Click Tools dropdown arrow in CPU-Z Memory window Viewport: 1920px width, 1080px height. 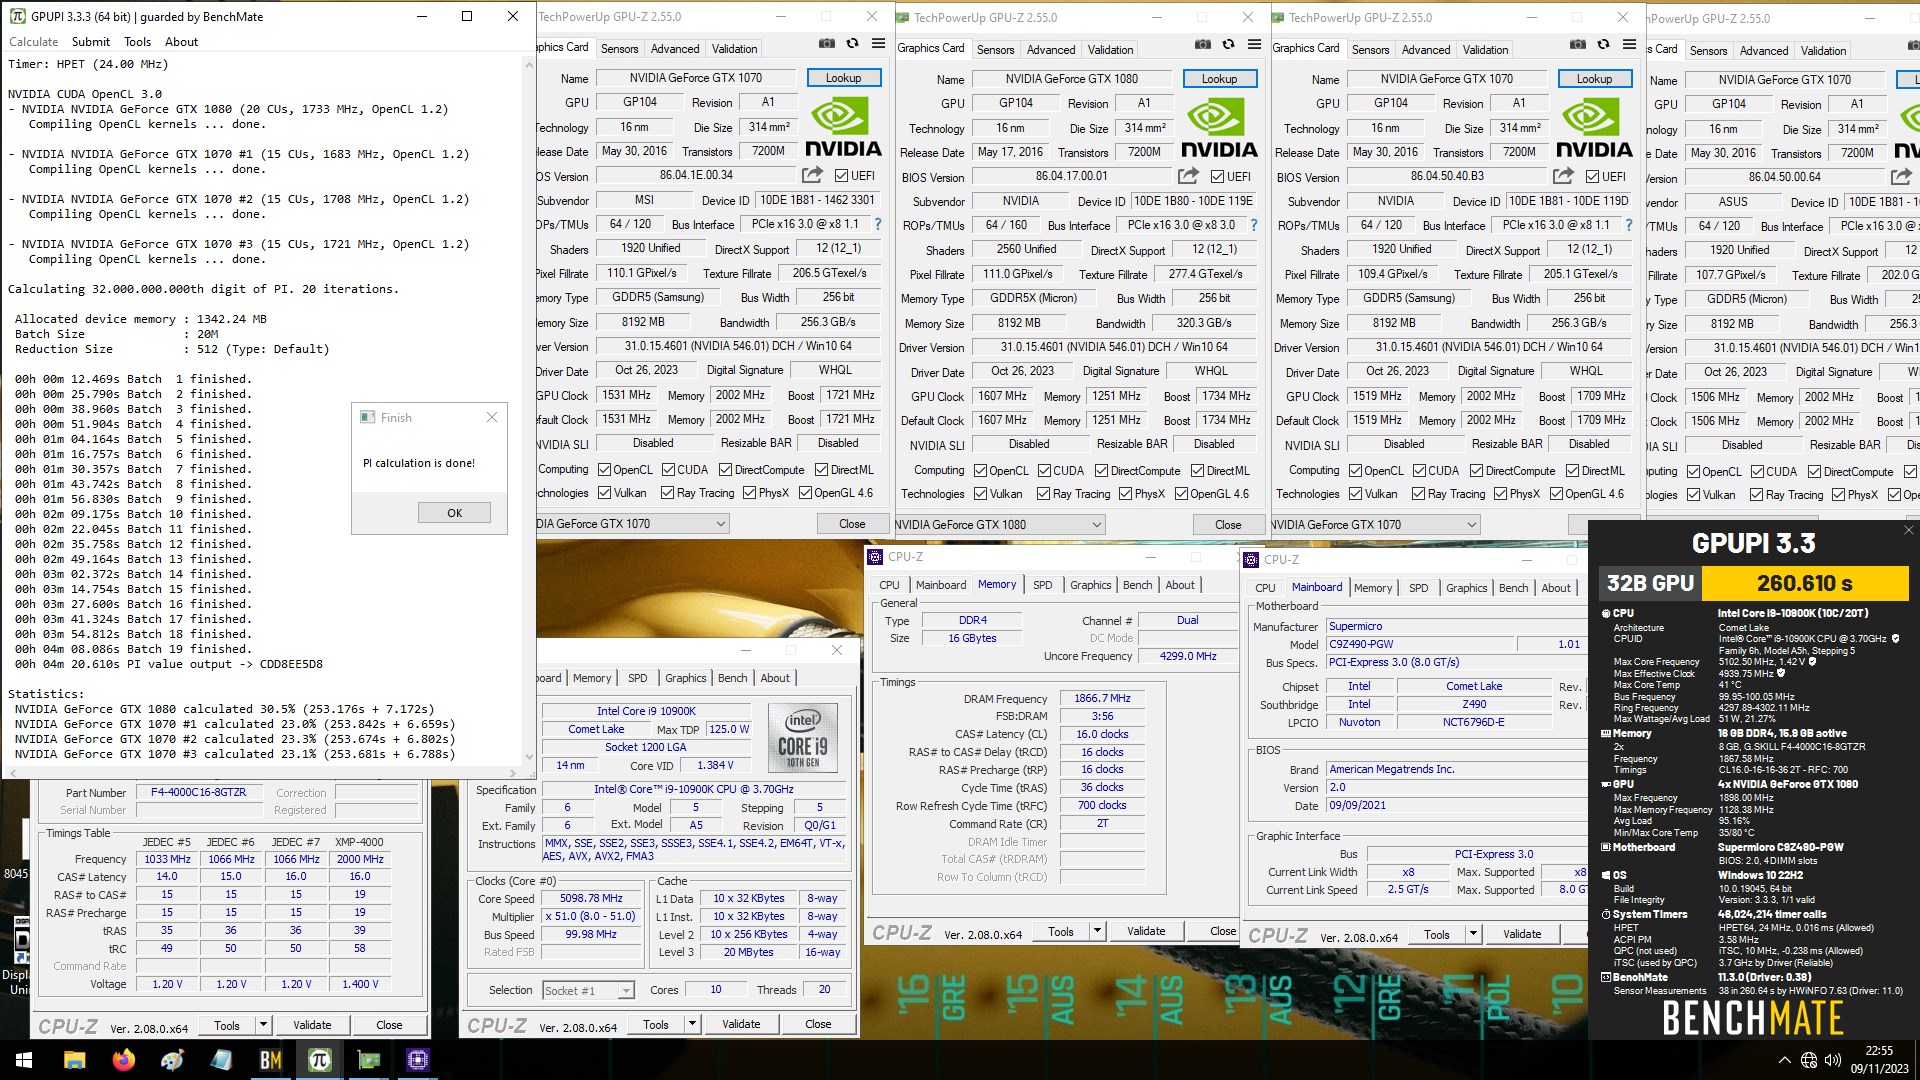point(1097,931)
